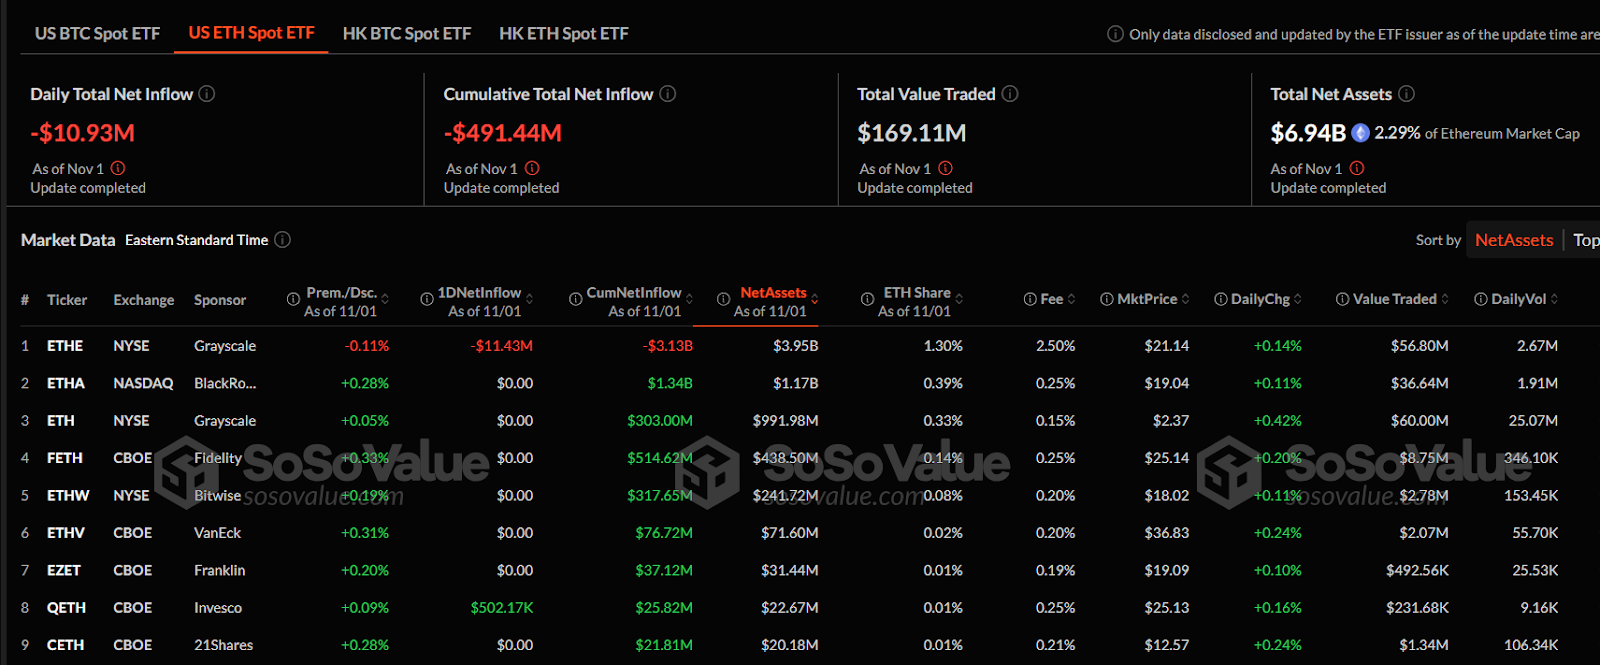Click Exchange column header

click(143, 300)
